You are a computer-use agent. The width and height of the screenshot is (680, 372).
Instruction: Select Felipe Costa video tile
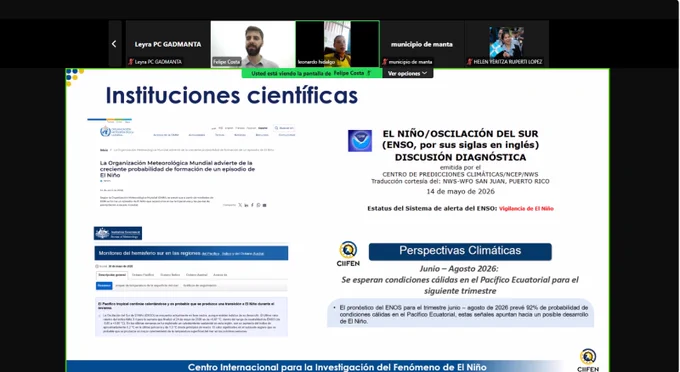click(x=252, y=44)
